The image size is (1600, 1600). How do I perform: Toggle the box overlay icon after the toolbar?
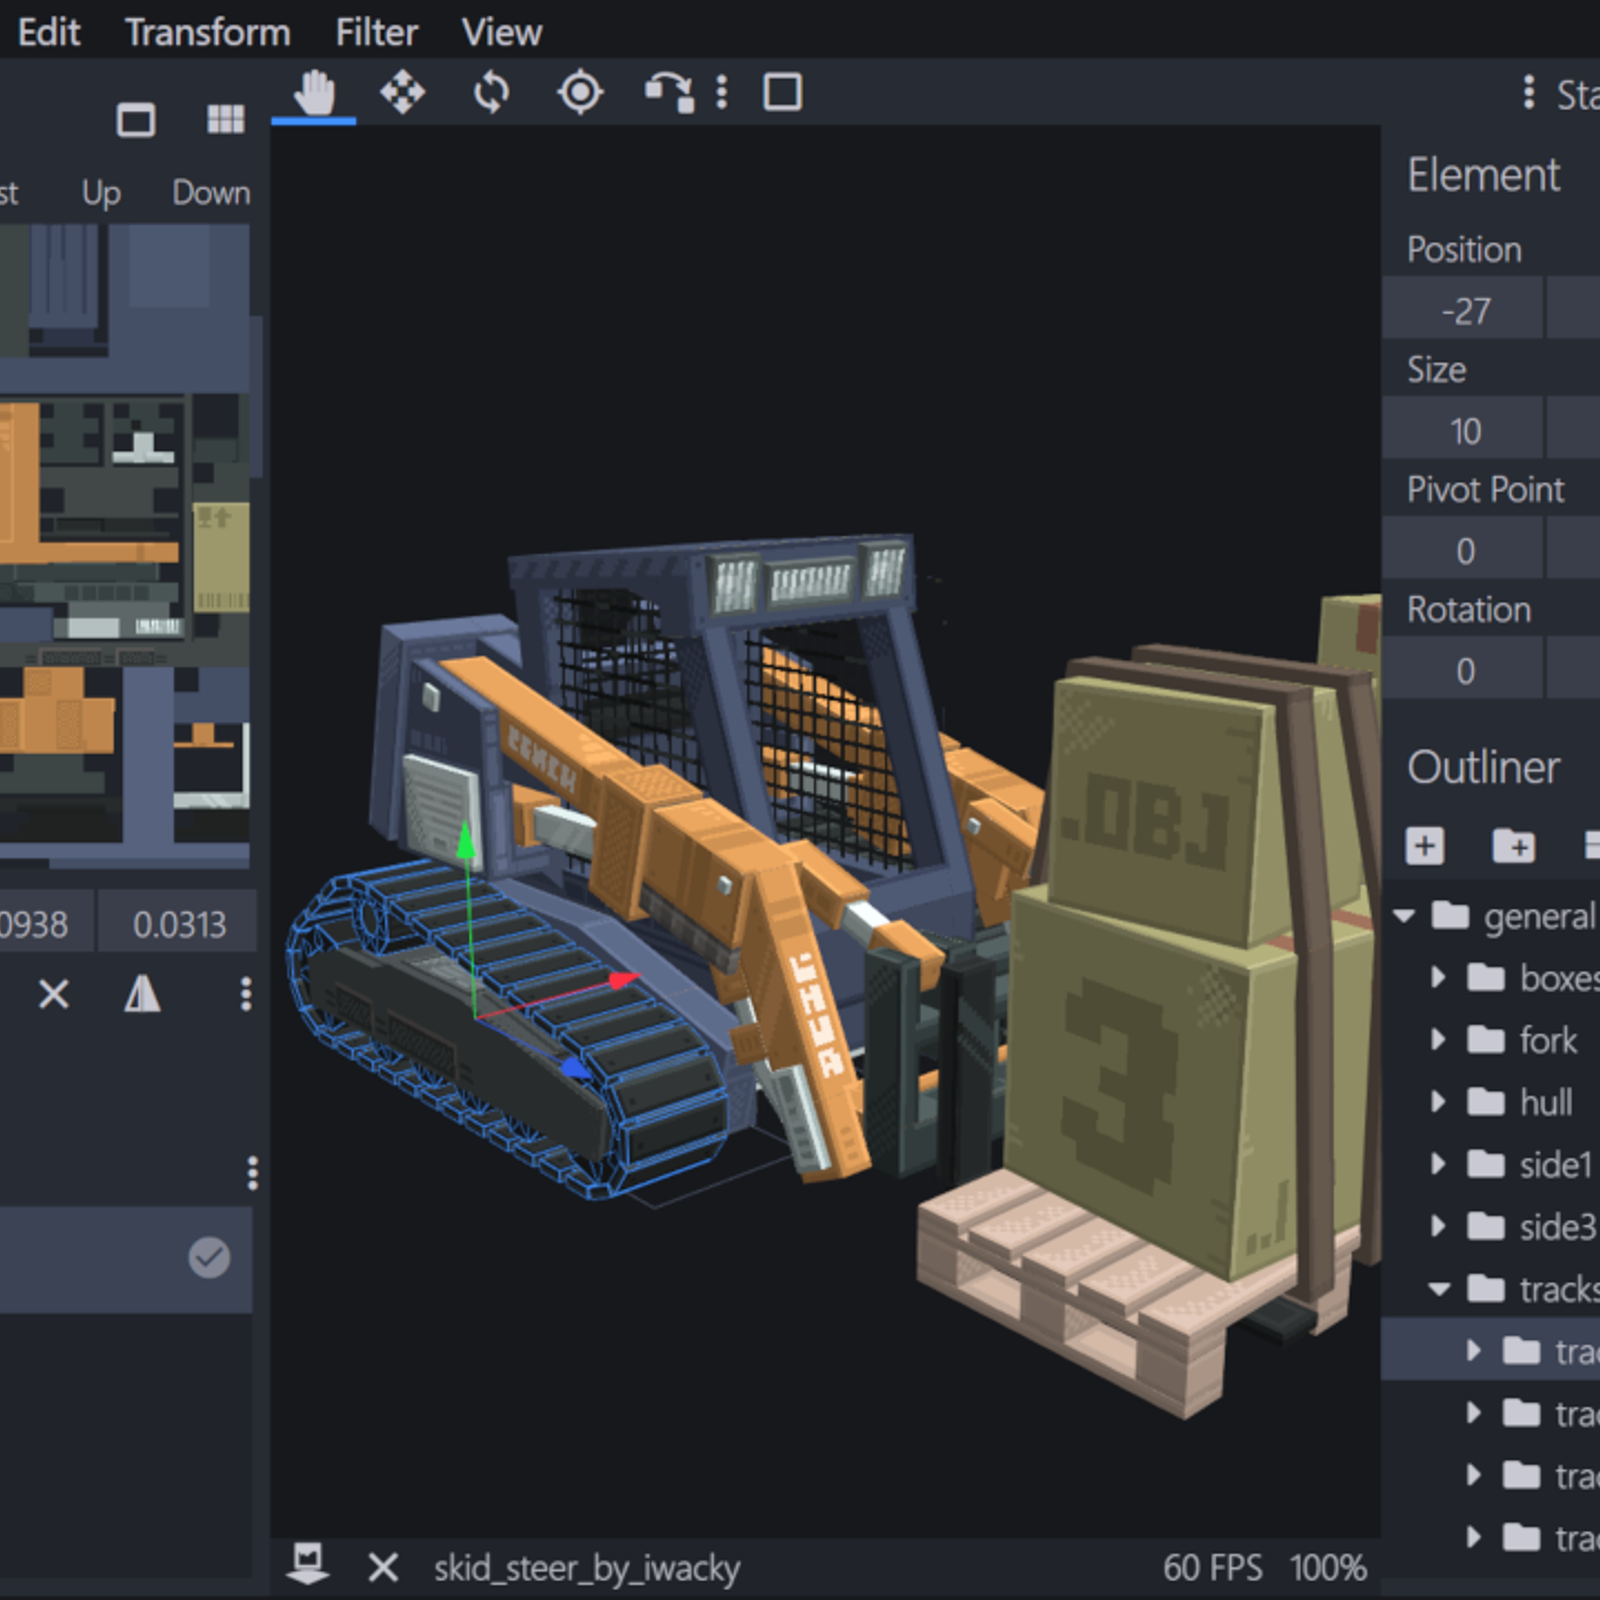[x=783, y=91]
